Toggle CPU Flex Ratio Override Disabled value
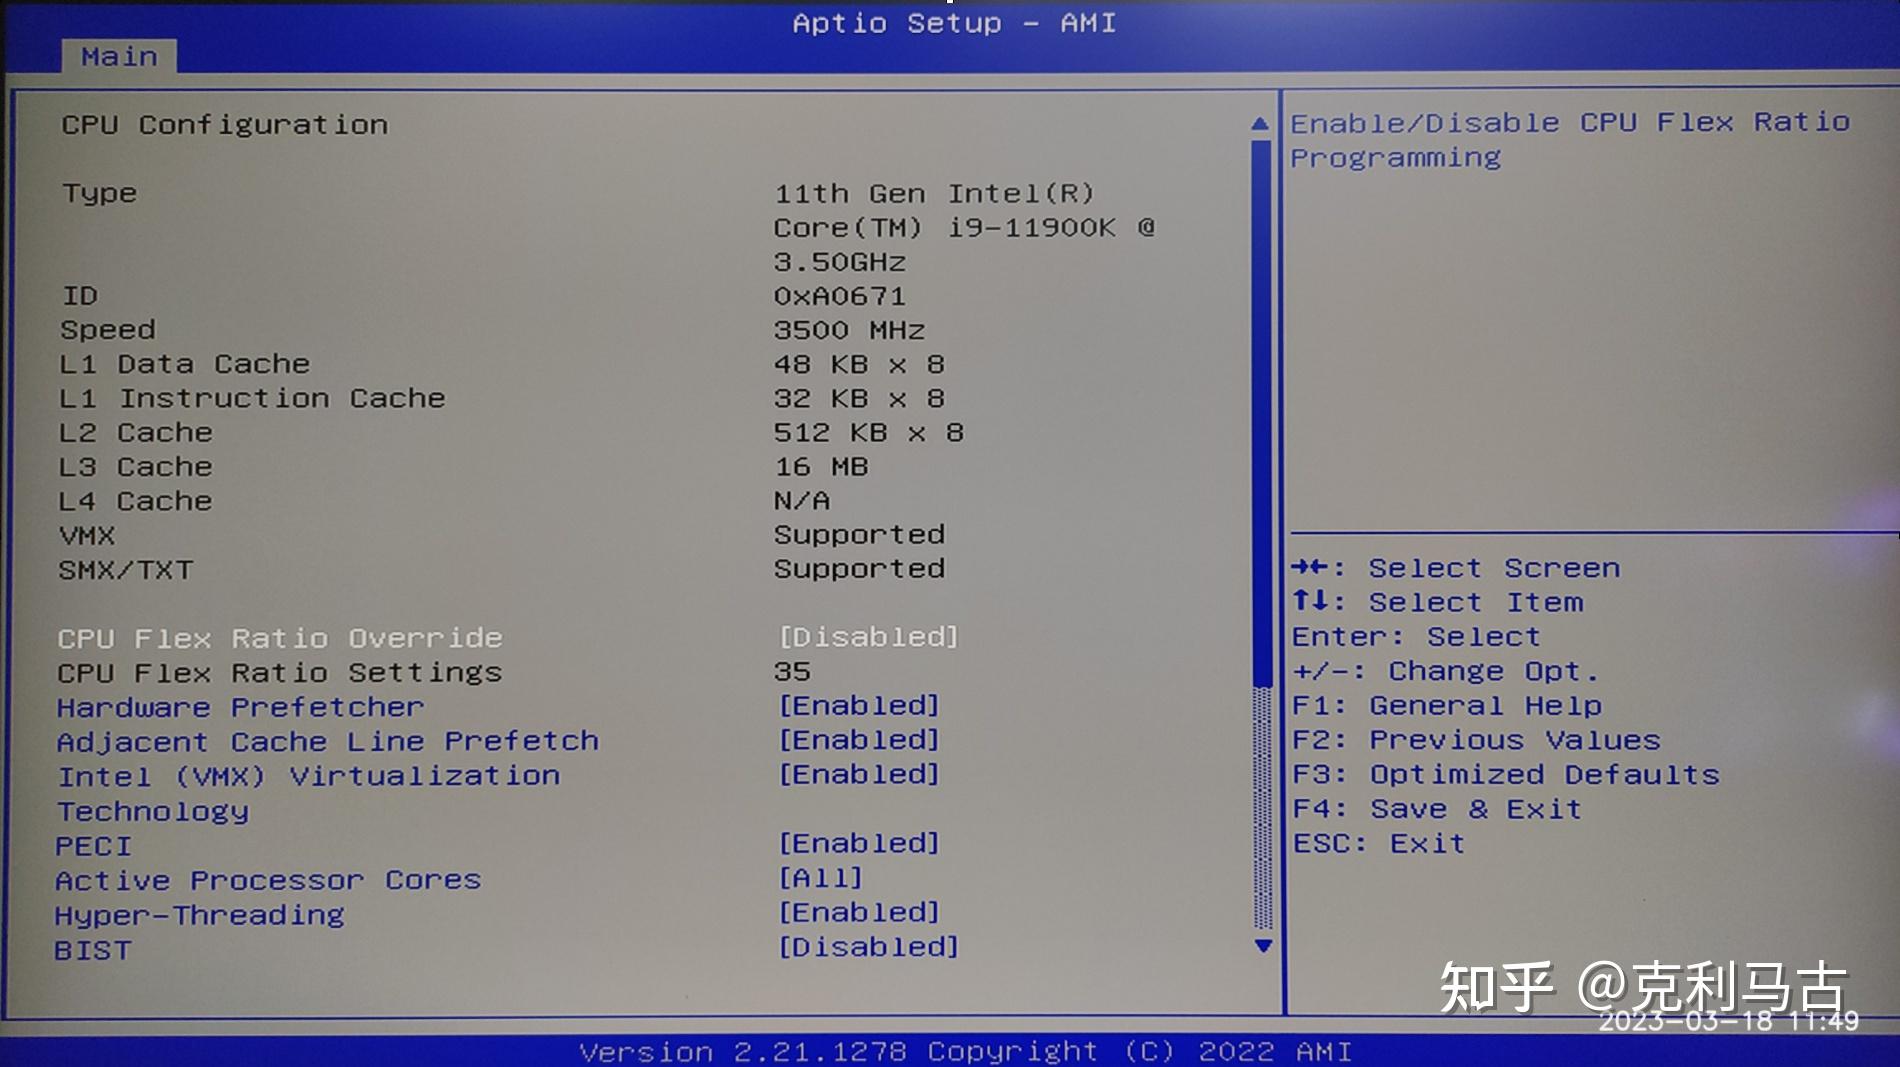This screenshot has width=1900, height=1067. [868, 637]
